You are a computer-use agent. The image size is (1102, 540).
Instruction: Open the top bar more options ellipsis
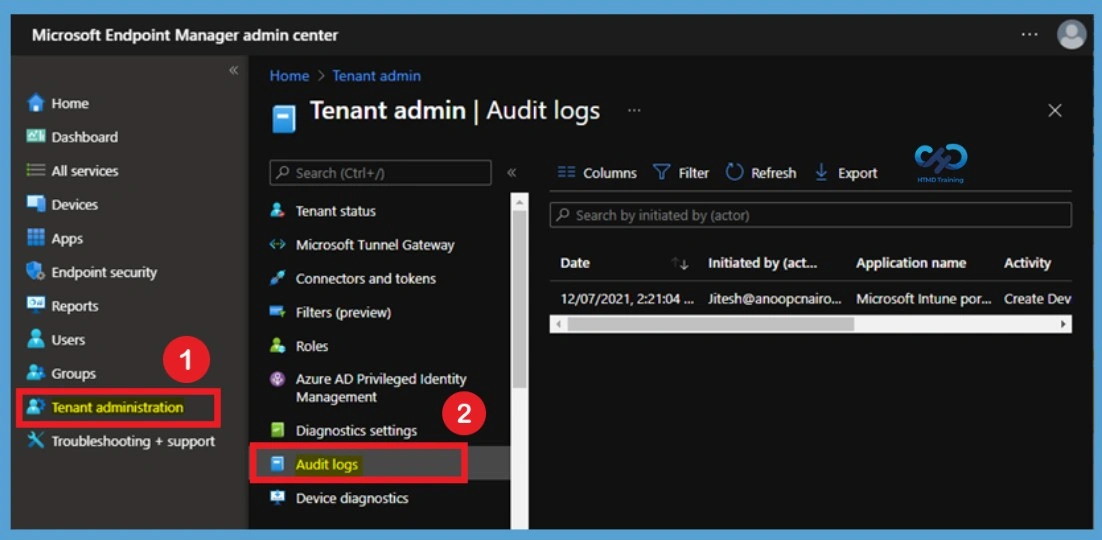pyautogui.click(x=1030, y=34)
